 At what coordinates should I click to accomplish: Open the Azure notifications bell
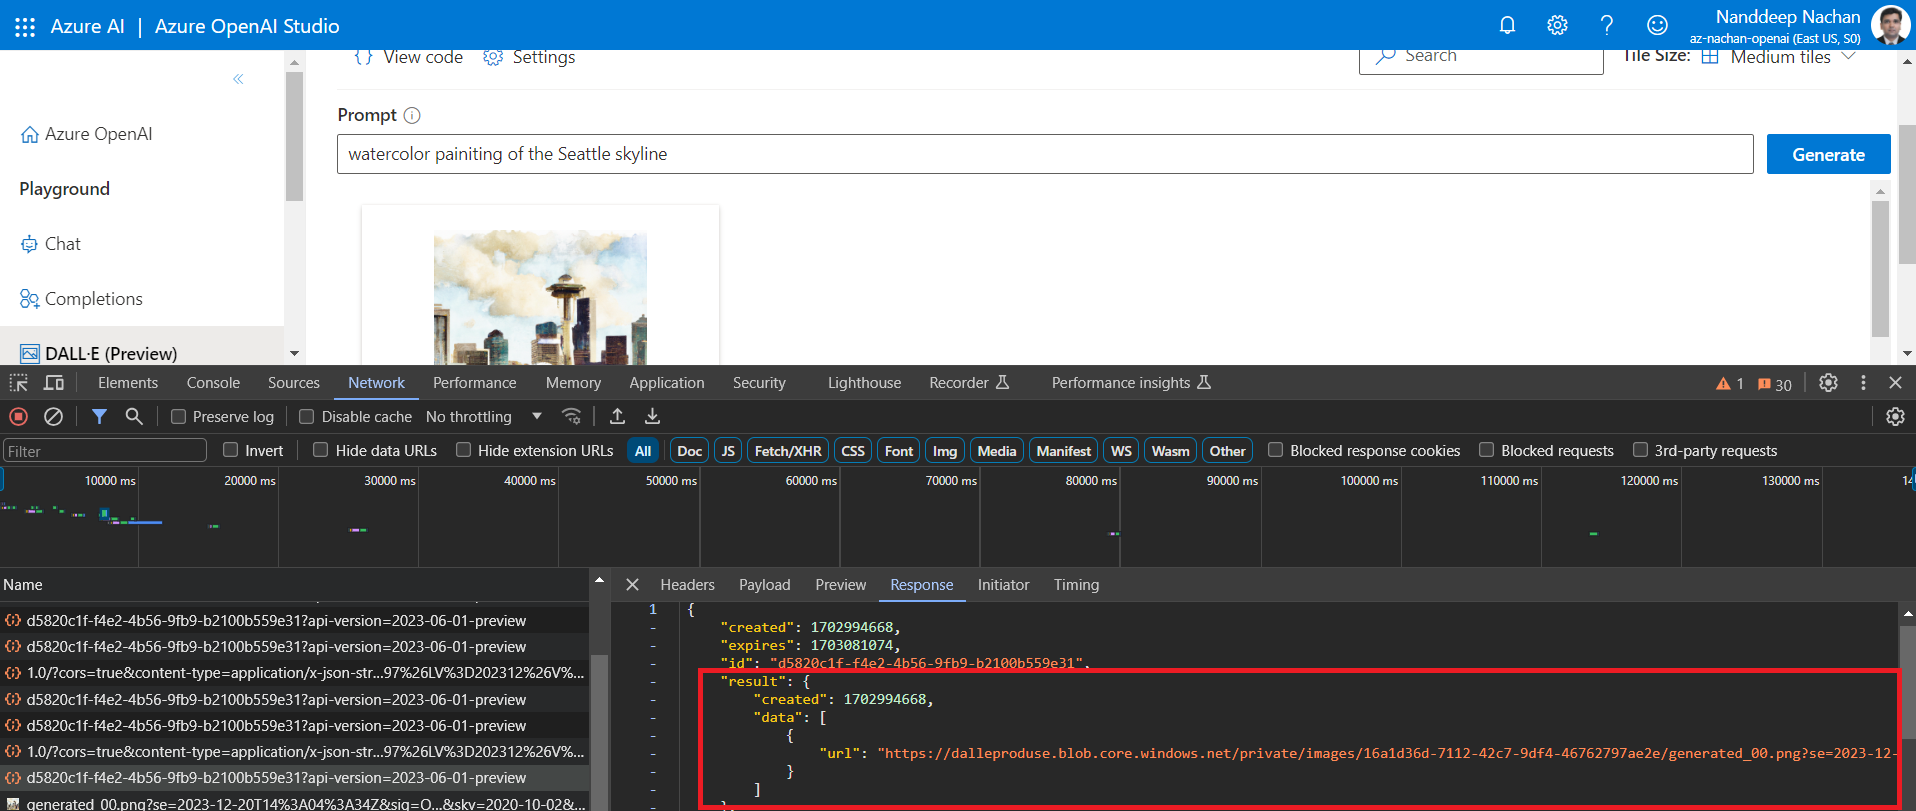[x=1507, y=25]
